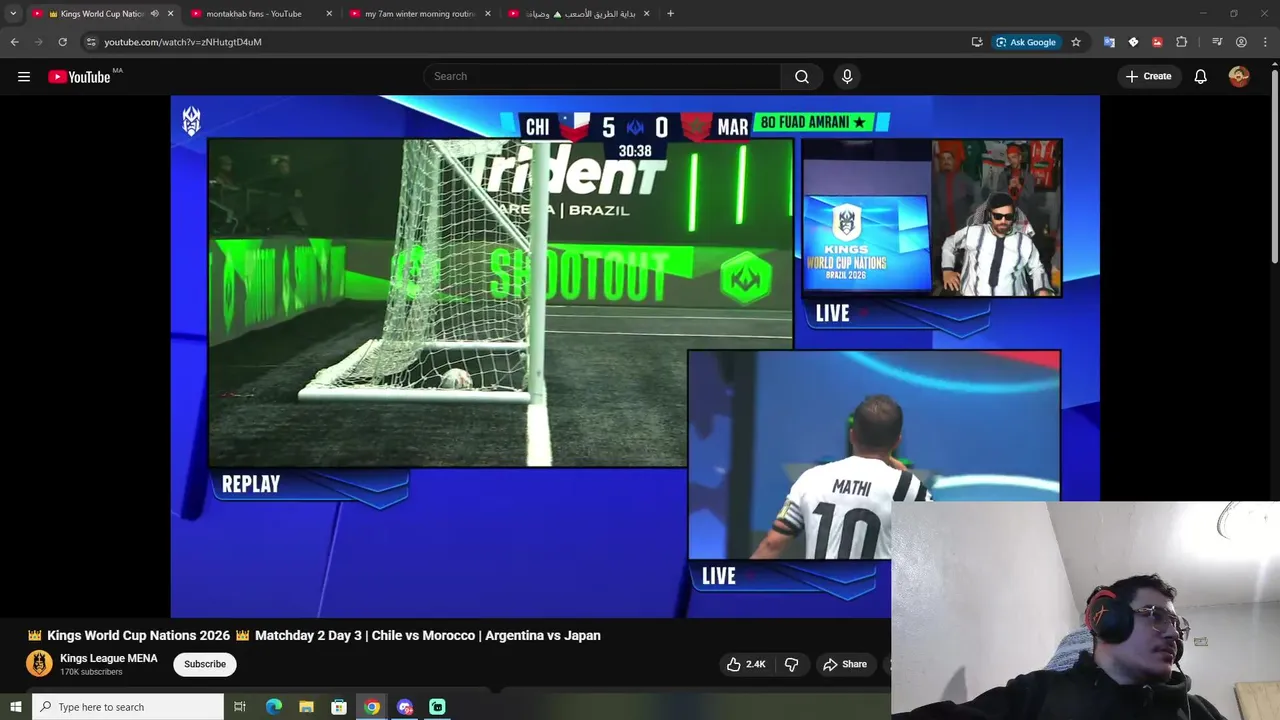The height and width of the screenshot is (720, 1280).
Task: Click the address bar URL
Action: (183, 42)
